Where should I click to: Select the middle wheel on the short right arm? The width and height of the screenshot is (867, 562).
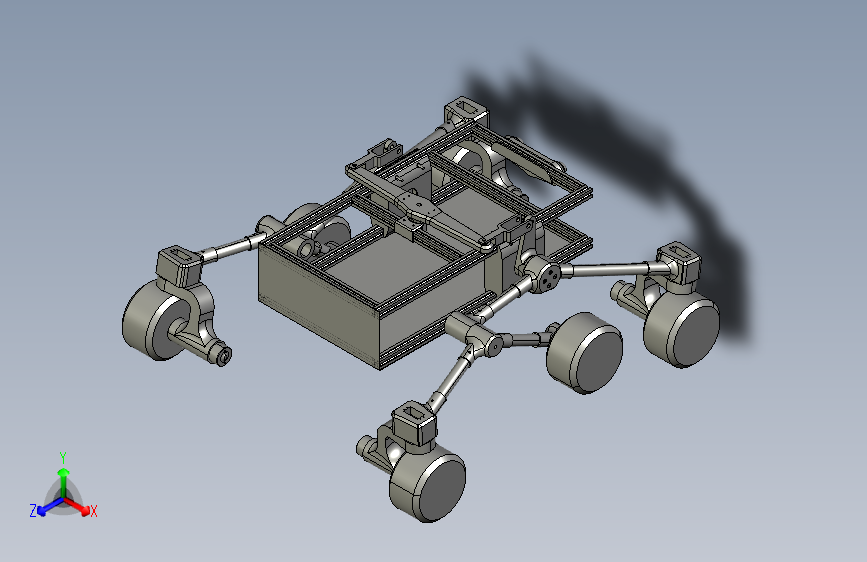pos(585,353)
